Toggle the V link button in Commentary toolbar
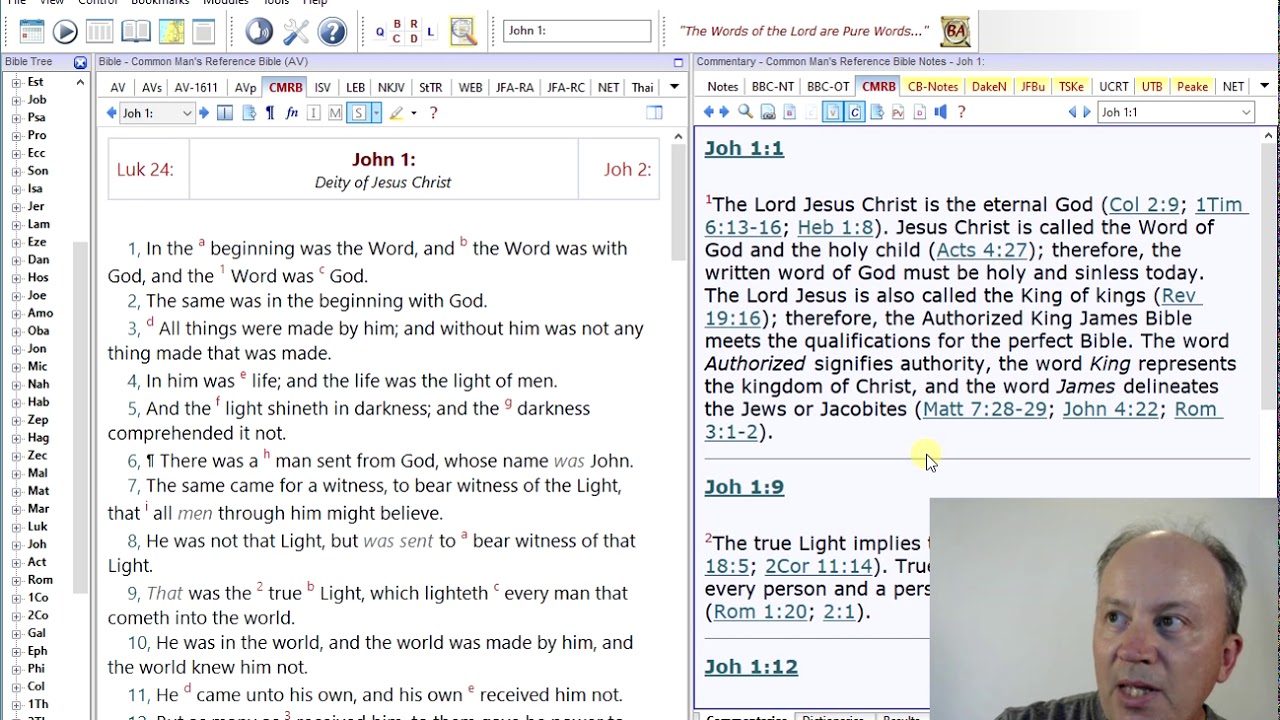 [x=832, y=112]
